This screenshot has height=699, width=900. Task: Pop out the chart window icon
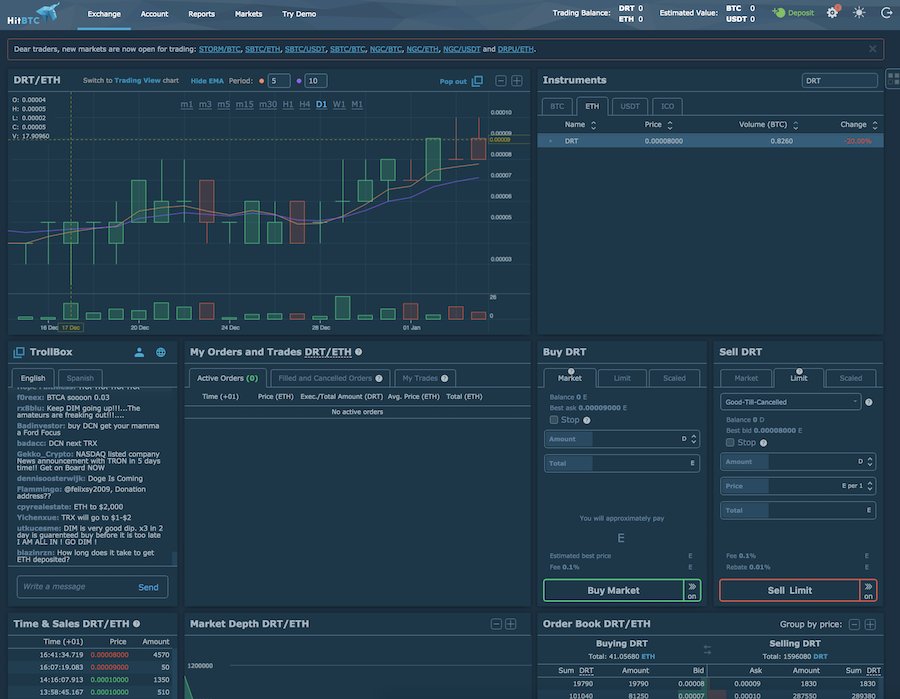tap(477, 81)
